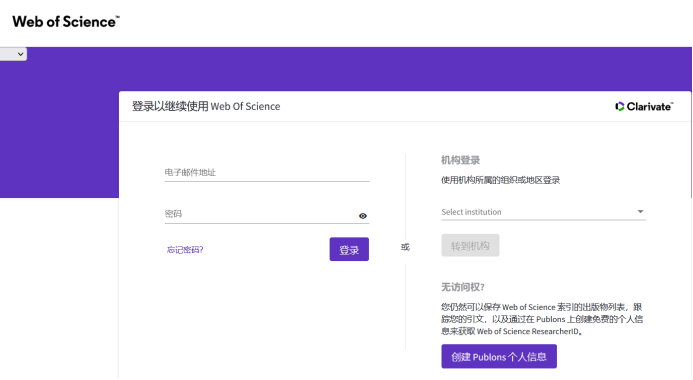Click the 使用机构所属的组织或地区登录 text
The width and height of the screenshot is (693, 380).
500,180
